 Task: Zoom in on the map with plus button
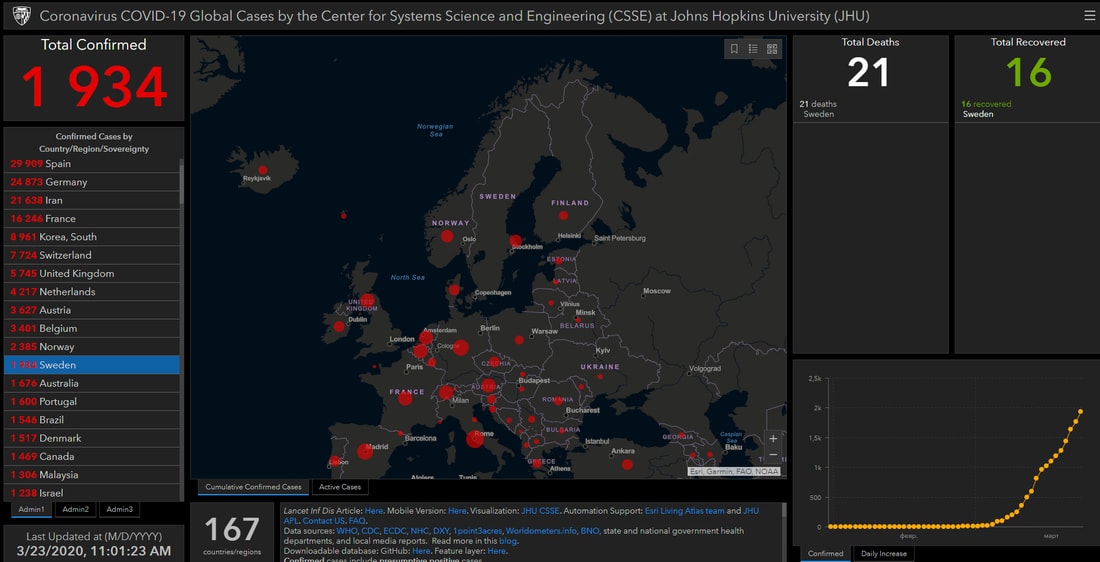(773, 439)
